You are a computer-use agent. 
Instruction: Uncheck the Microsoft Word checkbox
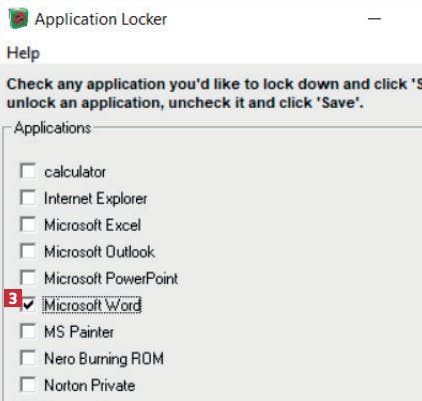click(29, 304)
